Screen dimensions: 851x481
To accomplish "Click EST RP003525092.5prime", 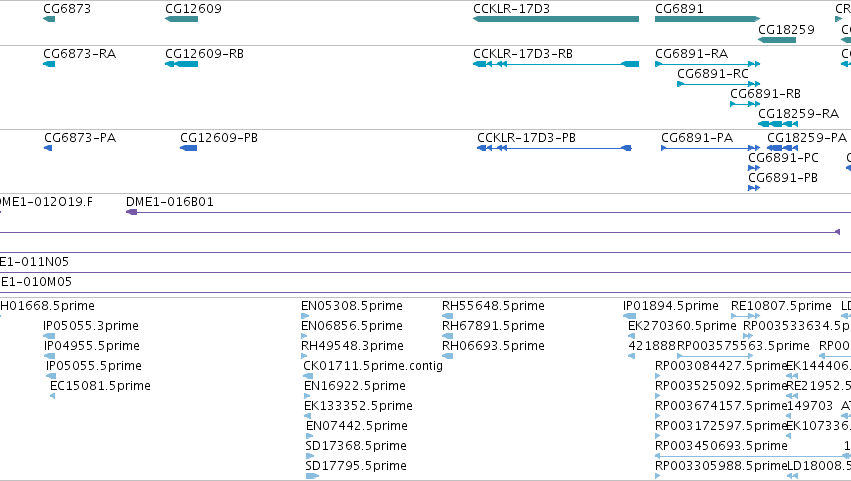I will tap(658, 396).
